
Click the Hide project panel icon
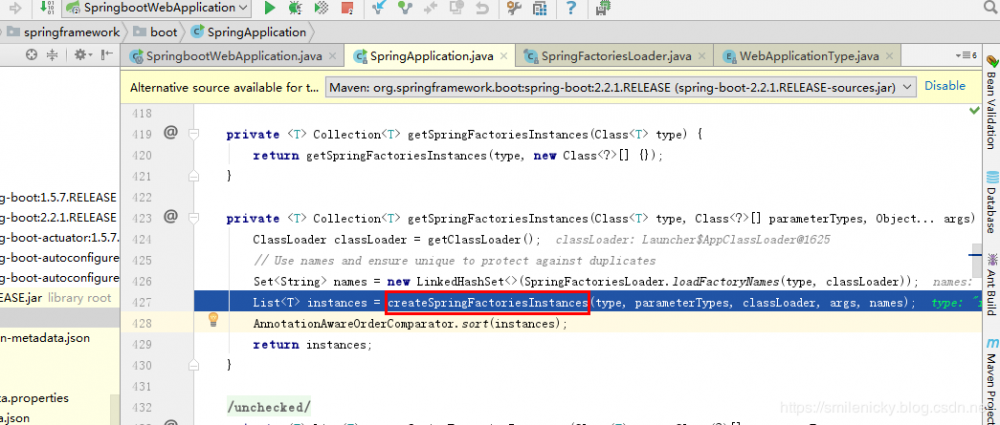pos(107,55)
